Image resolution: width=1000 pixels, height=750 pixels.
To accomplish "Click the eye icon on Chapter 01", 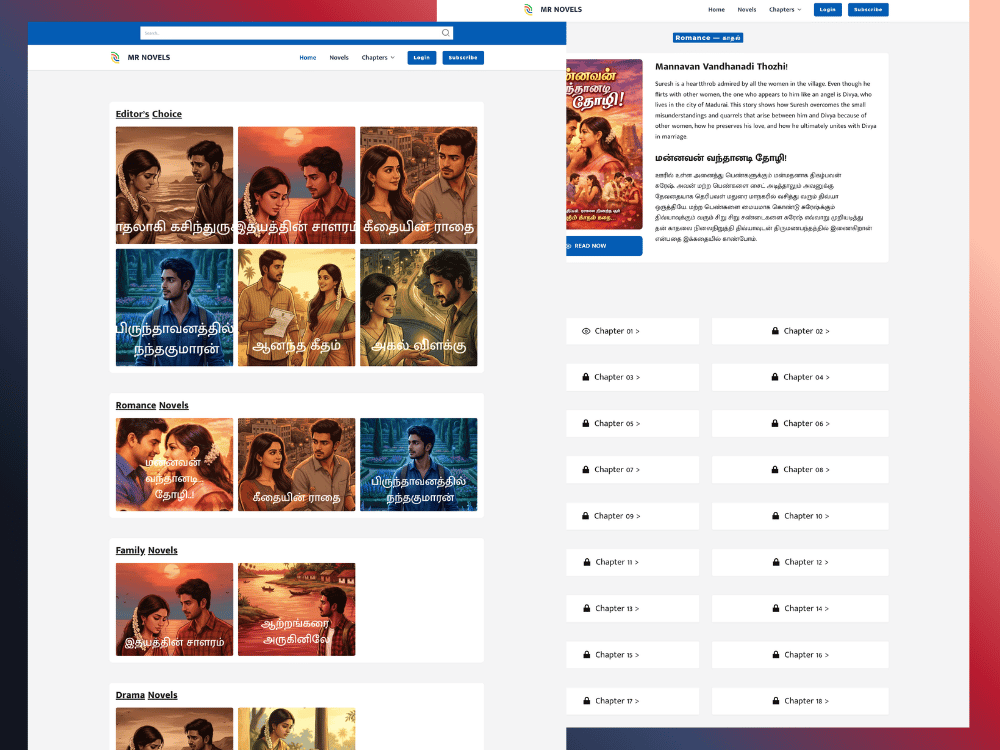I will 586,331.
